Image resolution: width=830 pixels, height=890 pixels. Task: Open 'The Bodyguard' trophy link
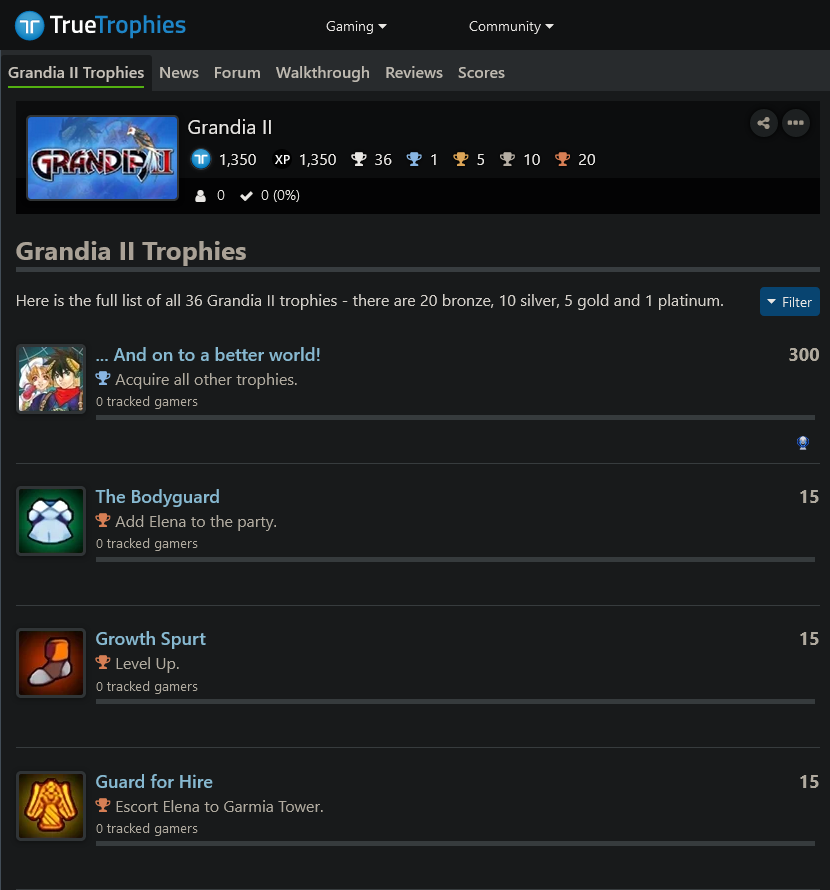click(x=157, y=497)
